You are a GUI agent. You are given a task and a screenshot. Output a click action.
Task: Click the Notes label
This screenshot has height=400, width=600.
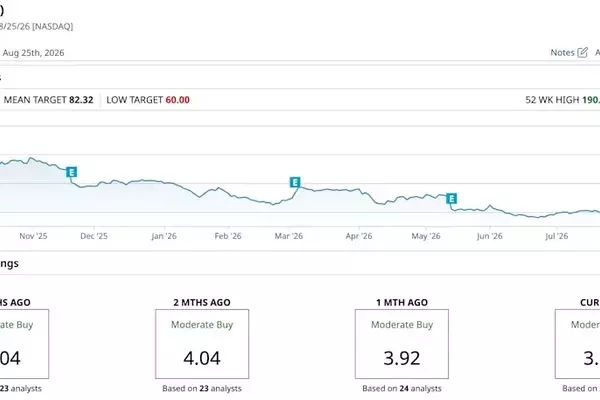[x=562, y=53]
